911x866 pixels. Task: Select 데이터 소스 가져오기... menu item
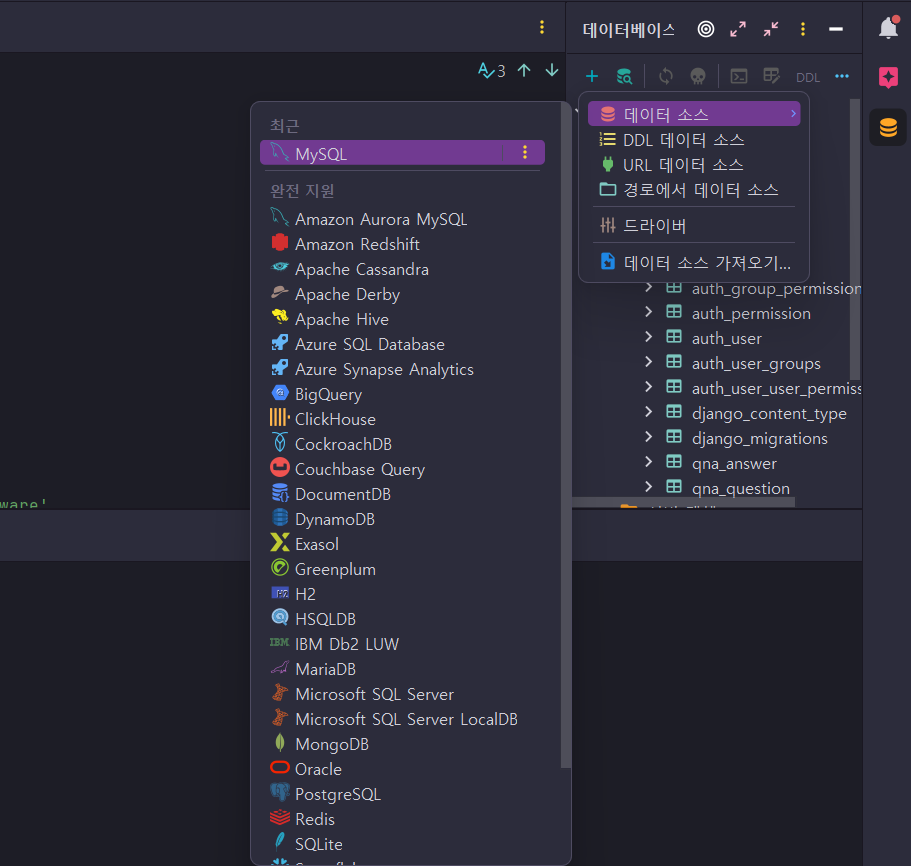[x=694, y=263]
